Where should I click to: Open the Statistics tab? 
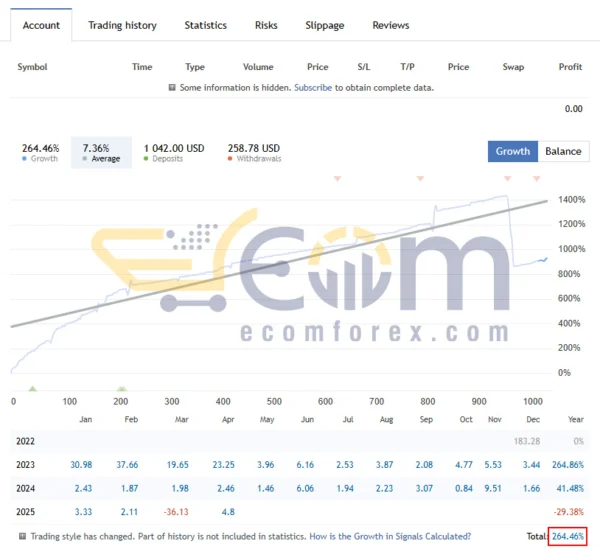(x=205, y=25)
